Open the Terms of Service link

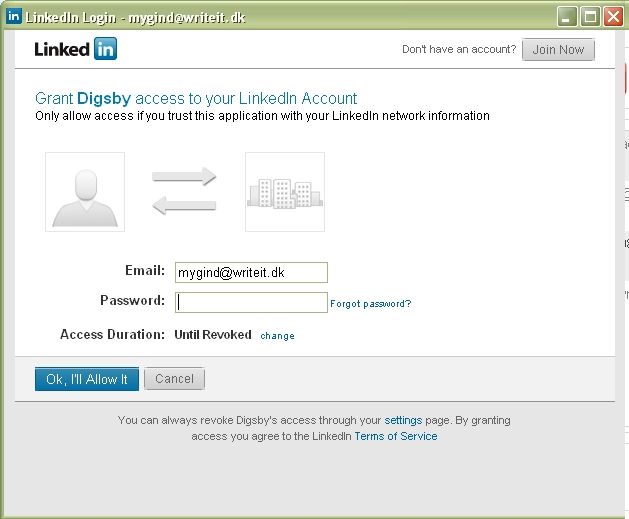[395, 436]
